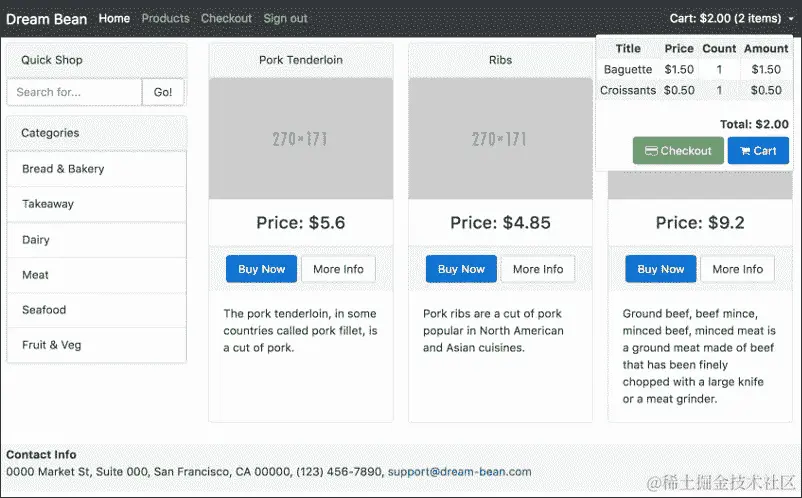Click Sign out in the navbar
The height and width of the screenshot is (498, 802).
pos(285,18)
